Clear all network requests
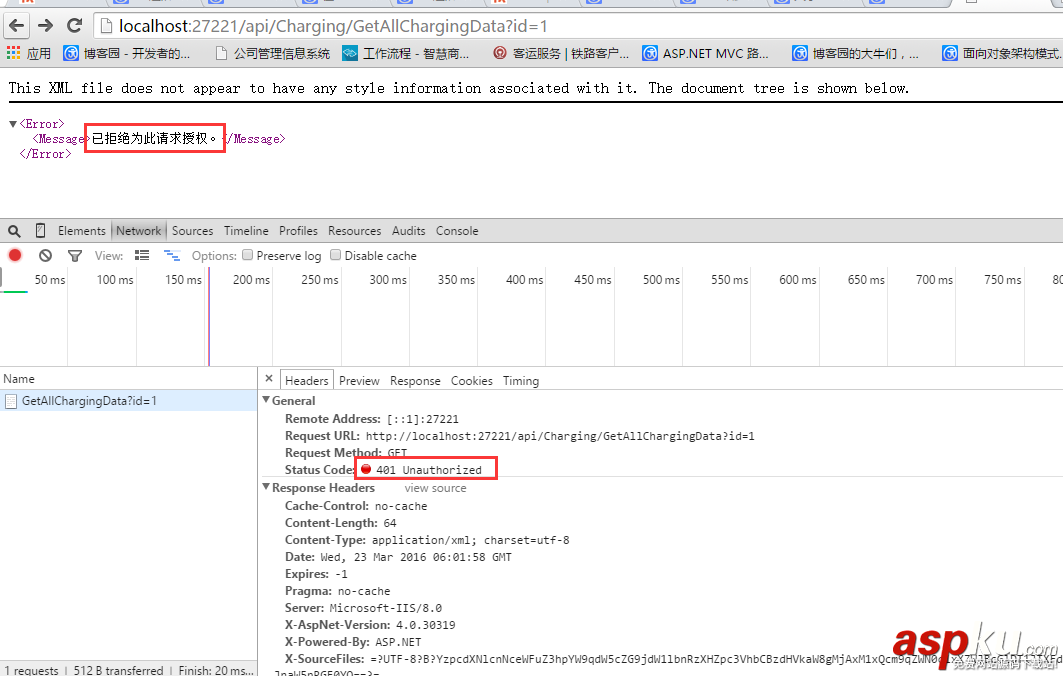 click(44, 255)
